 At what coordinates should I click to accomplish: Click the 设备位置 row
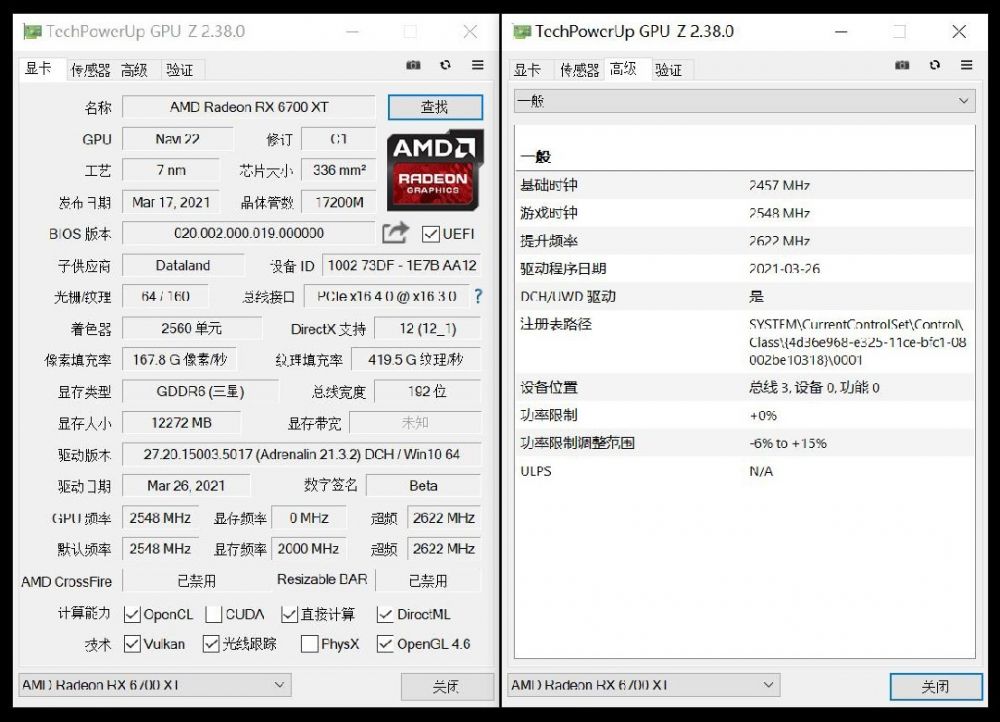tap(744, 387)
